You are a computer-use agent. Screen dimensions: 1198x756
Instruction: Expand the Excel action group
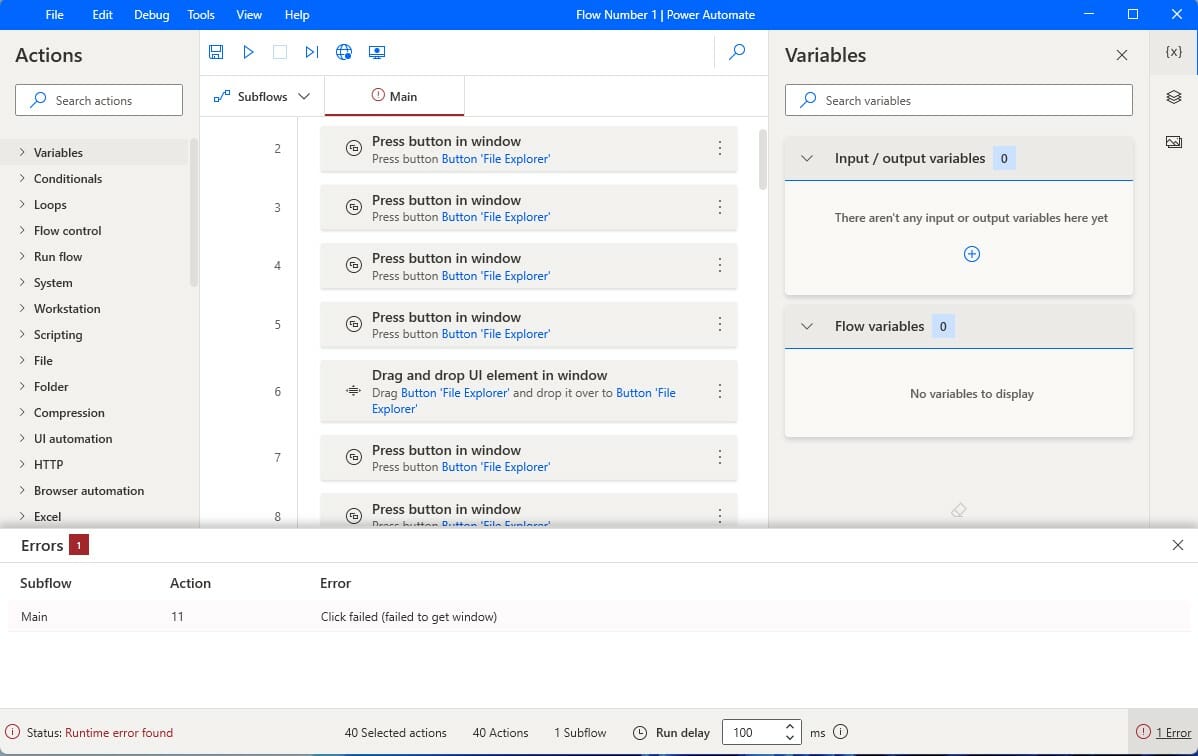coord(21,516)
